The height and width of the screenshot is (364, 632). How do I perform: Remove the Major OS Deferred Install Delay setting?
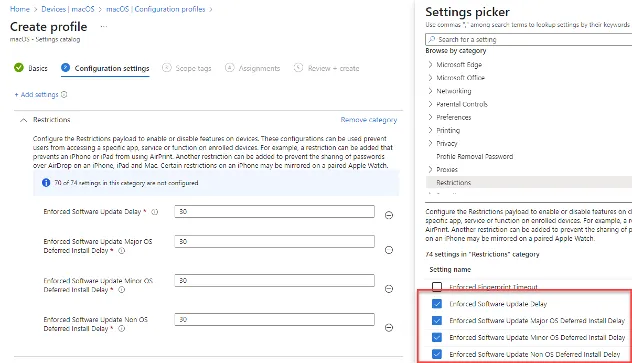point(389,250)
